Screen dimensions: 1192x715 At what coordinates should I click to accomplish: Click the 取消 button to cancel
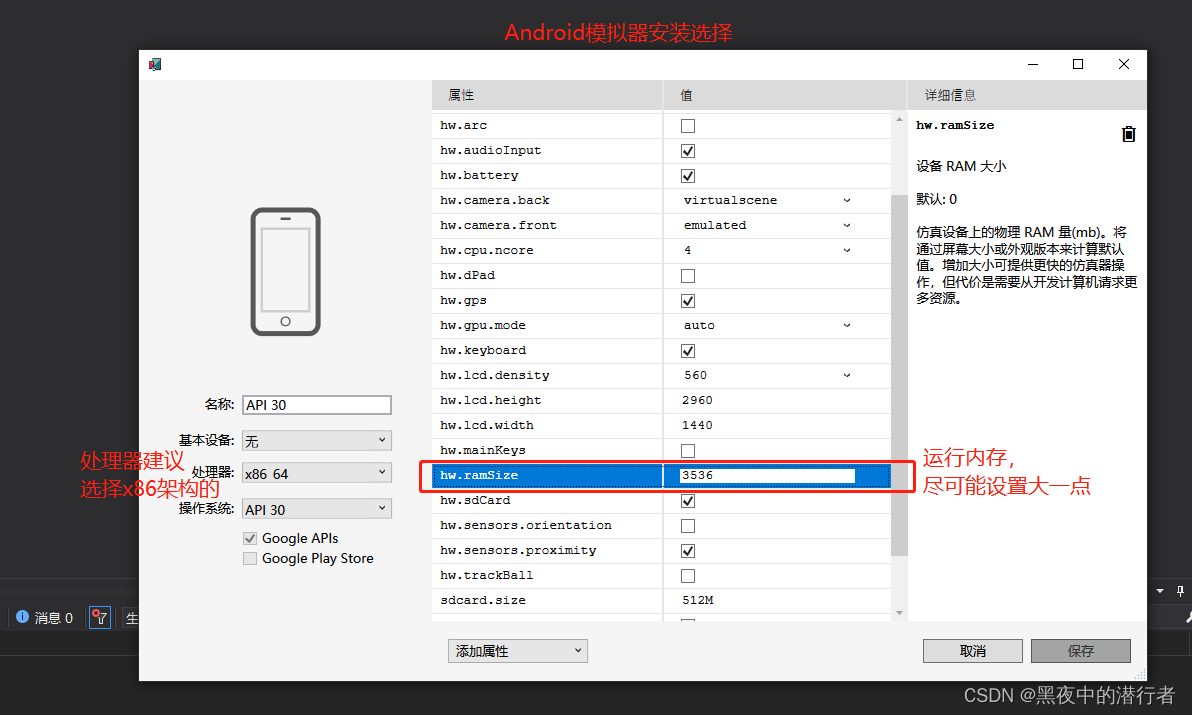(x=972, y=650)
